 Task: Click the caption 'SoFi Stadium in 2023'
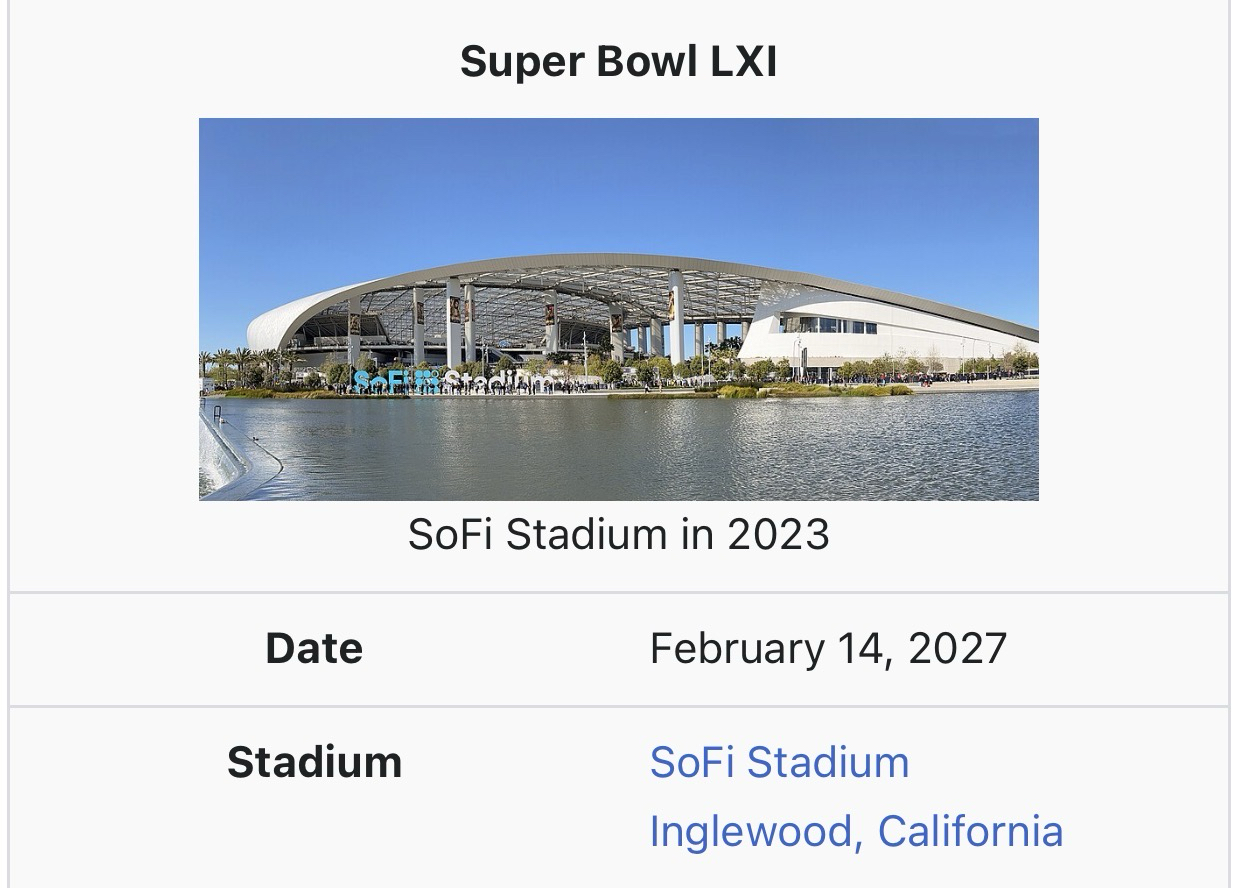point(618,535)
